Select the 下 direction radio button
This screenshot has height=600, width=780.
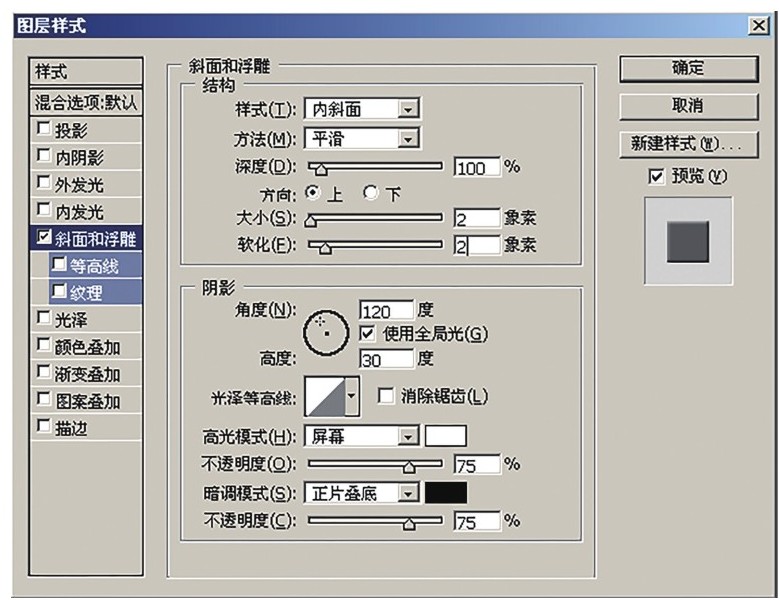pyautogui.click(x=371, y=192)
